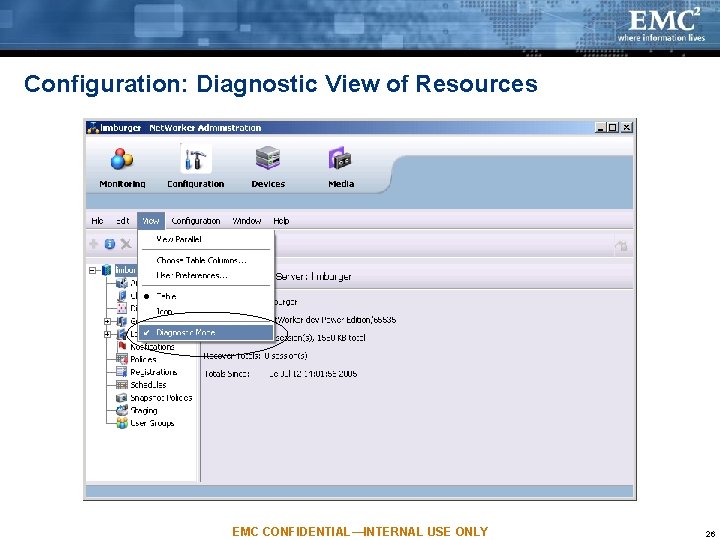Click the 'Server: limburger' header text
This screenshot has width=720, height=540.
tap(314, 276)
